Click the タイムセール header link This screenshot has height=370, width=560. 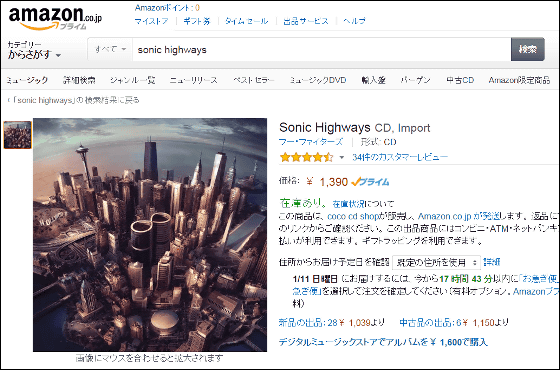click(246, 21)
